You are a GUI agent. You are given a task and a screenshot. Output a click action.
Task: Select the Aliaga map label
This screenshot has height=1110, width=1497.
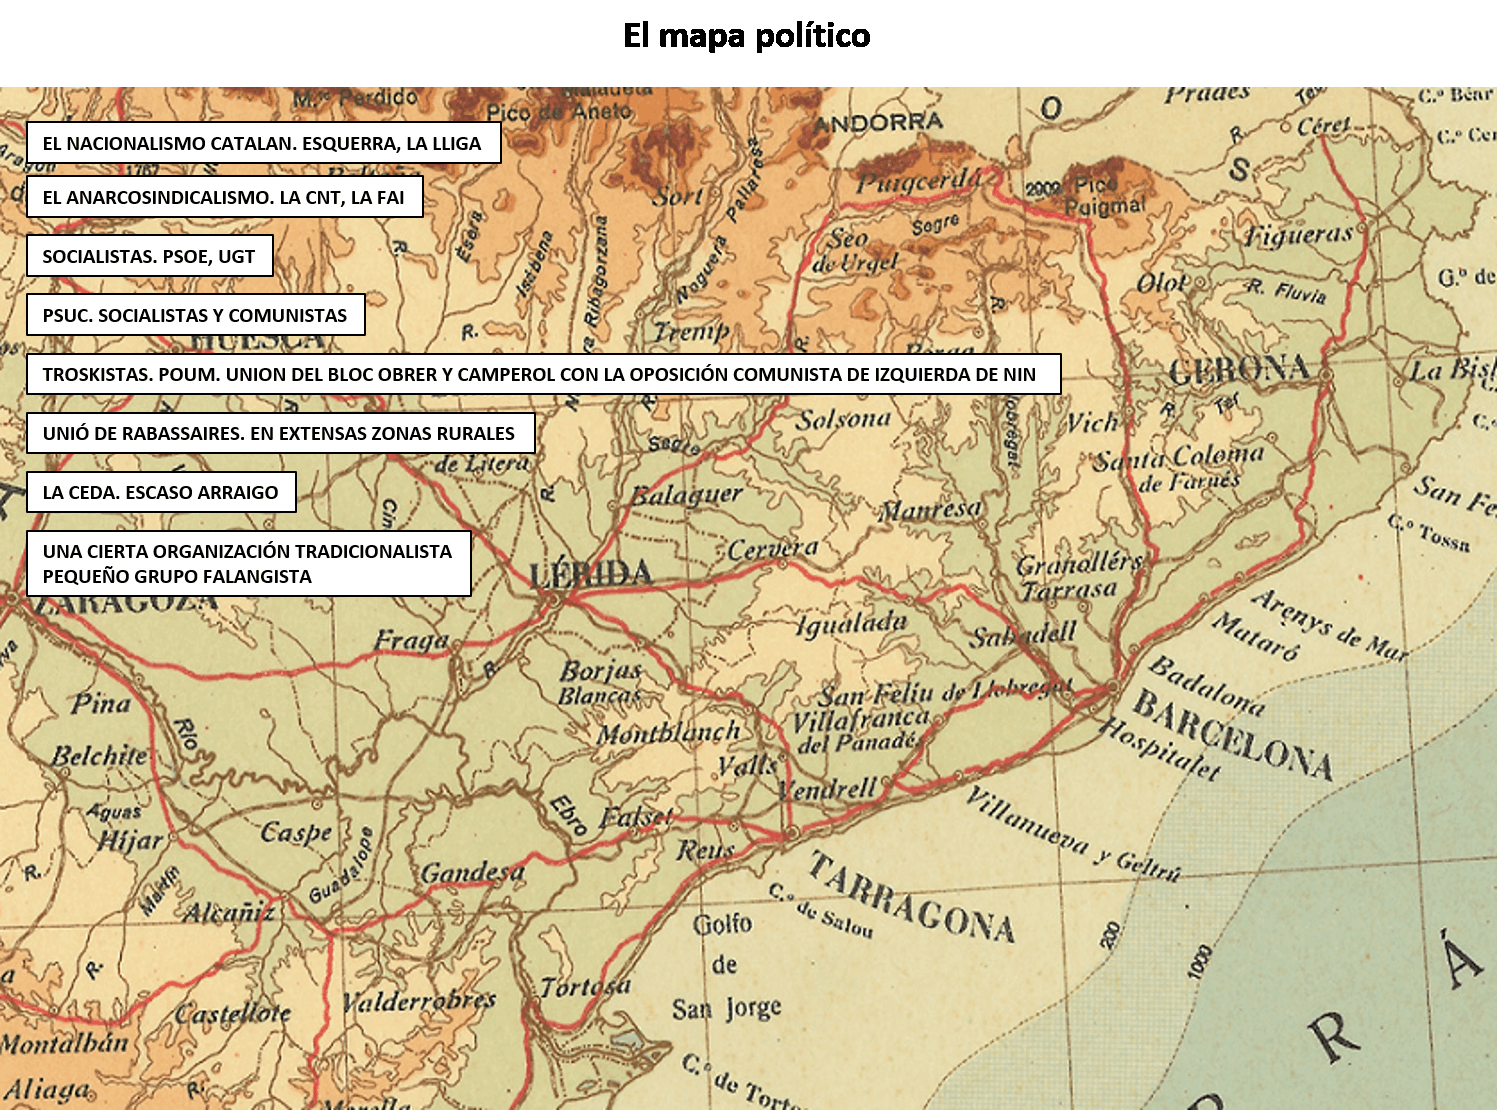click(x=45, y=1089)
